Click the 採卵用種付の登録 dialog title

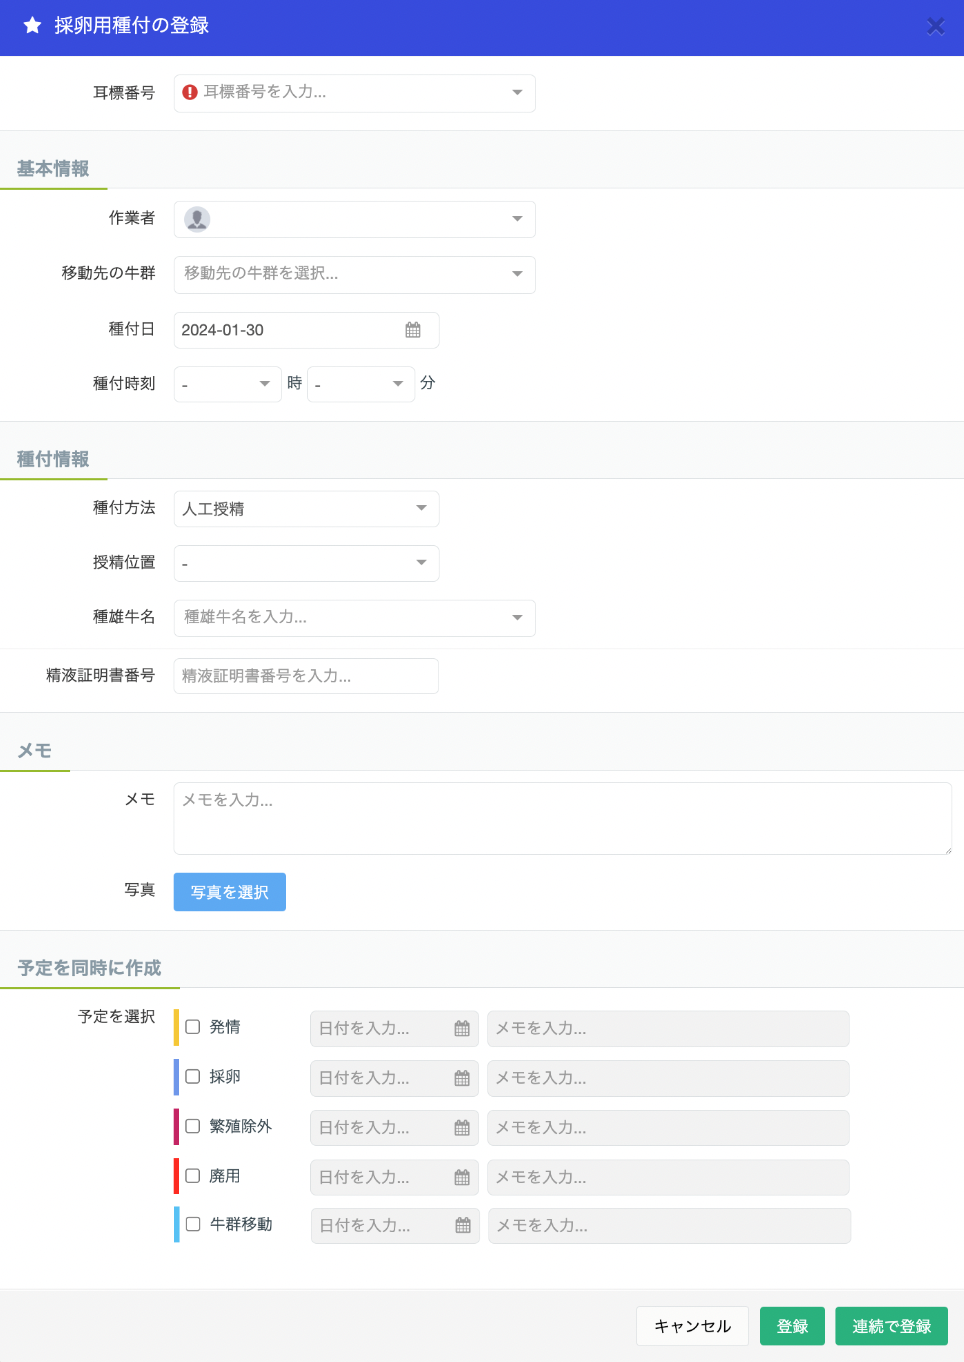point(132,26)
